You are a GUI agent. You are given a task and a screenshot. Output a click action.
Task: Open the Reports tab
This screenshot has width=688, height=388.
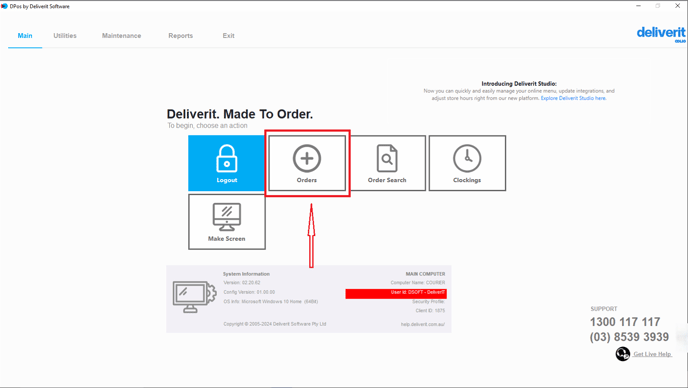coord(180,36)
